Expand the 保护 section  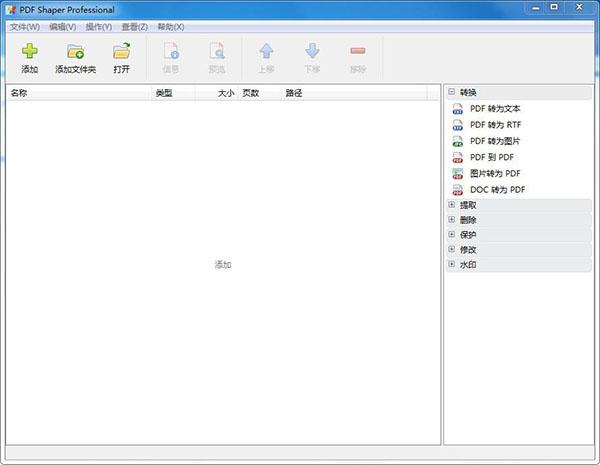point(452,235)
